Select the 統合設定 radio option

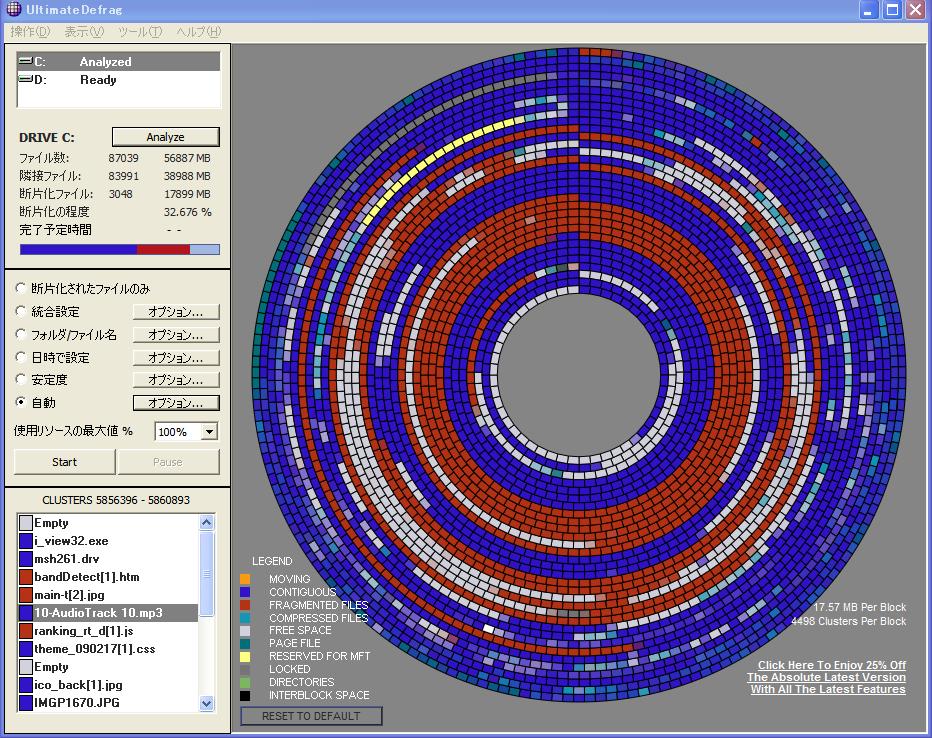click(x=21, y=311)
